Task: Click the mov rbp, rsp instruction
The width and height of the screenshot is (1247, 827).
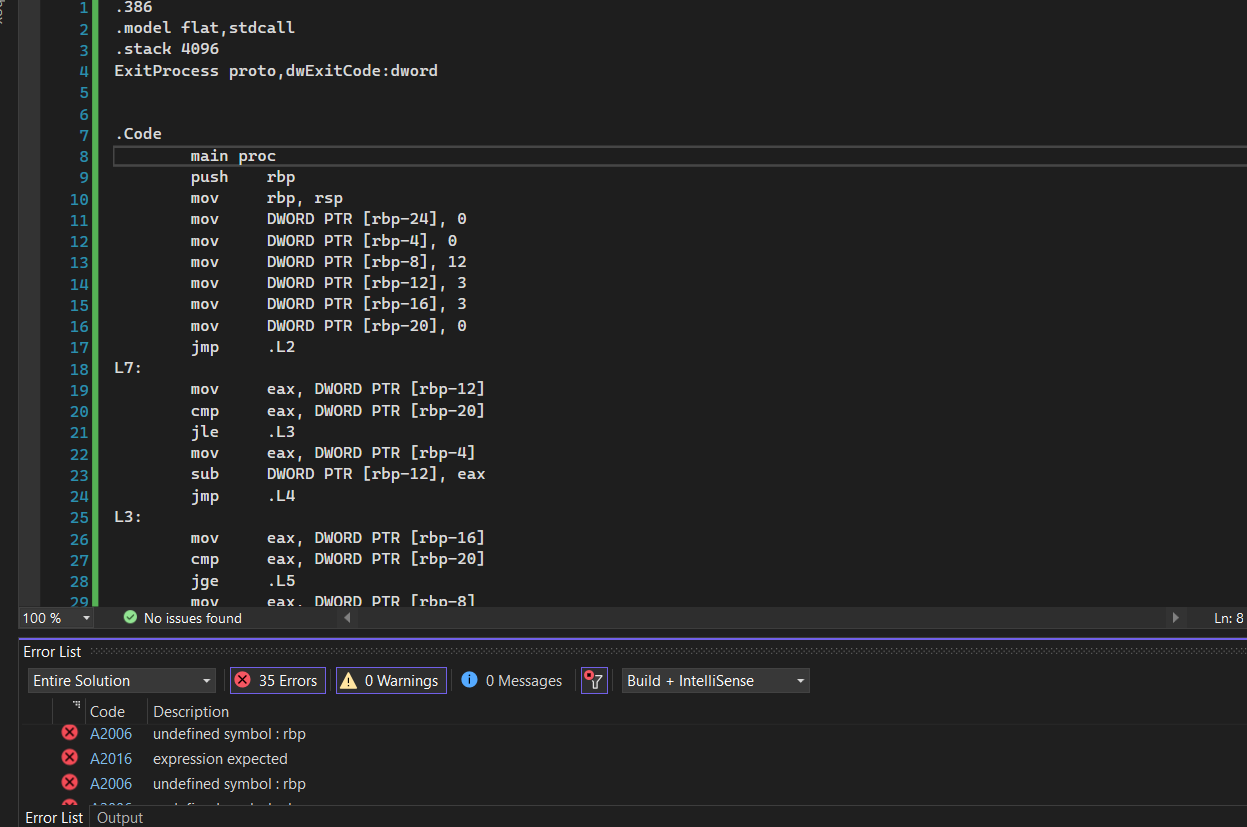Action: 267,198
